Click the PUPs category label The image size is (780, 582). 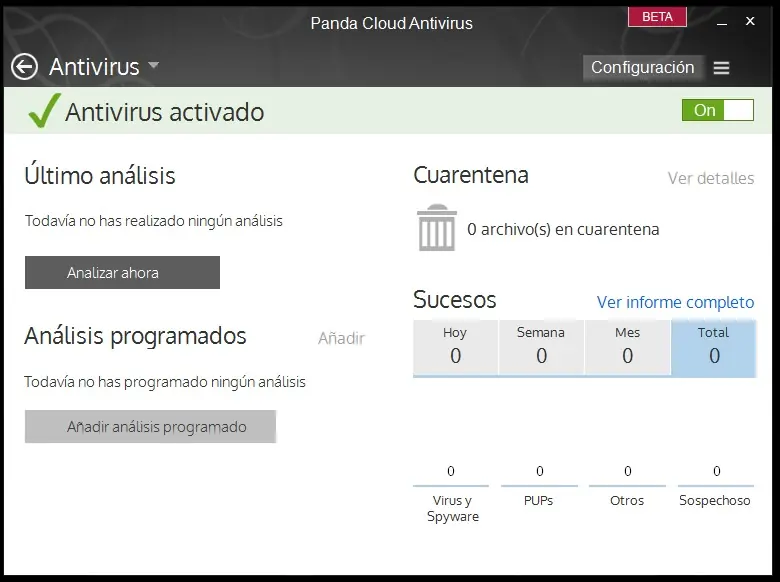click(x=539, y=500)
